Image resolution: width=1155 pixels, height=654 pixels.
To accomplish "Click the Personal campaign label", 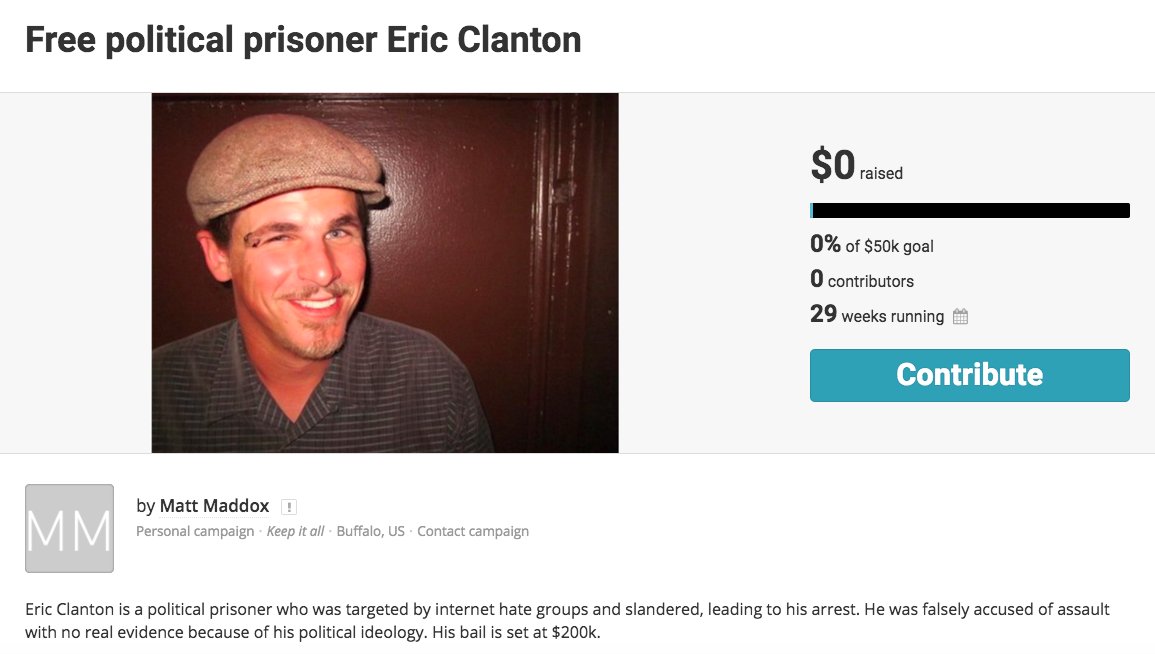I will coord(195,531).
